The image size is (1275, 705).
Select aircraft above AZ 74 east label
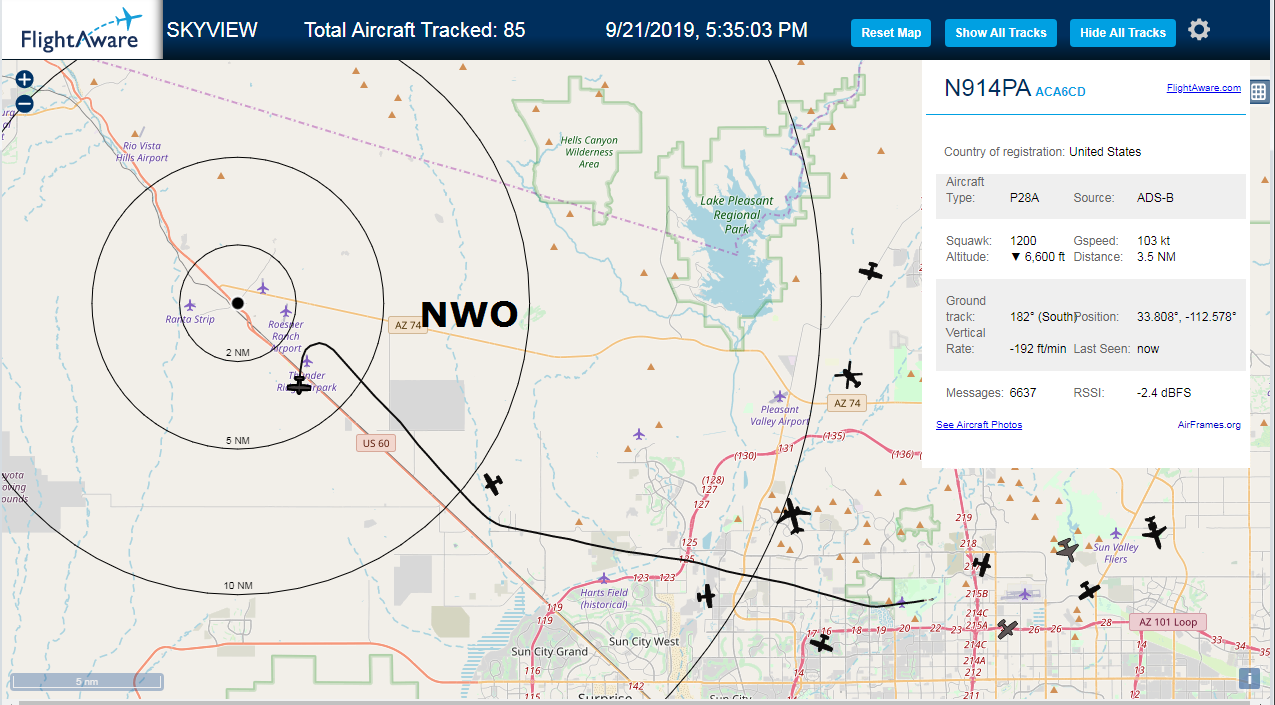tap(849, 375)
